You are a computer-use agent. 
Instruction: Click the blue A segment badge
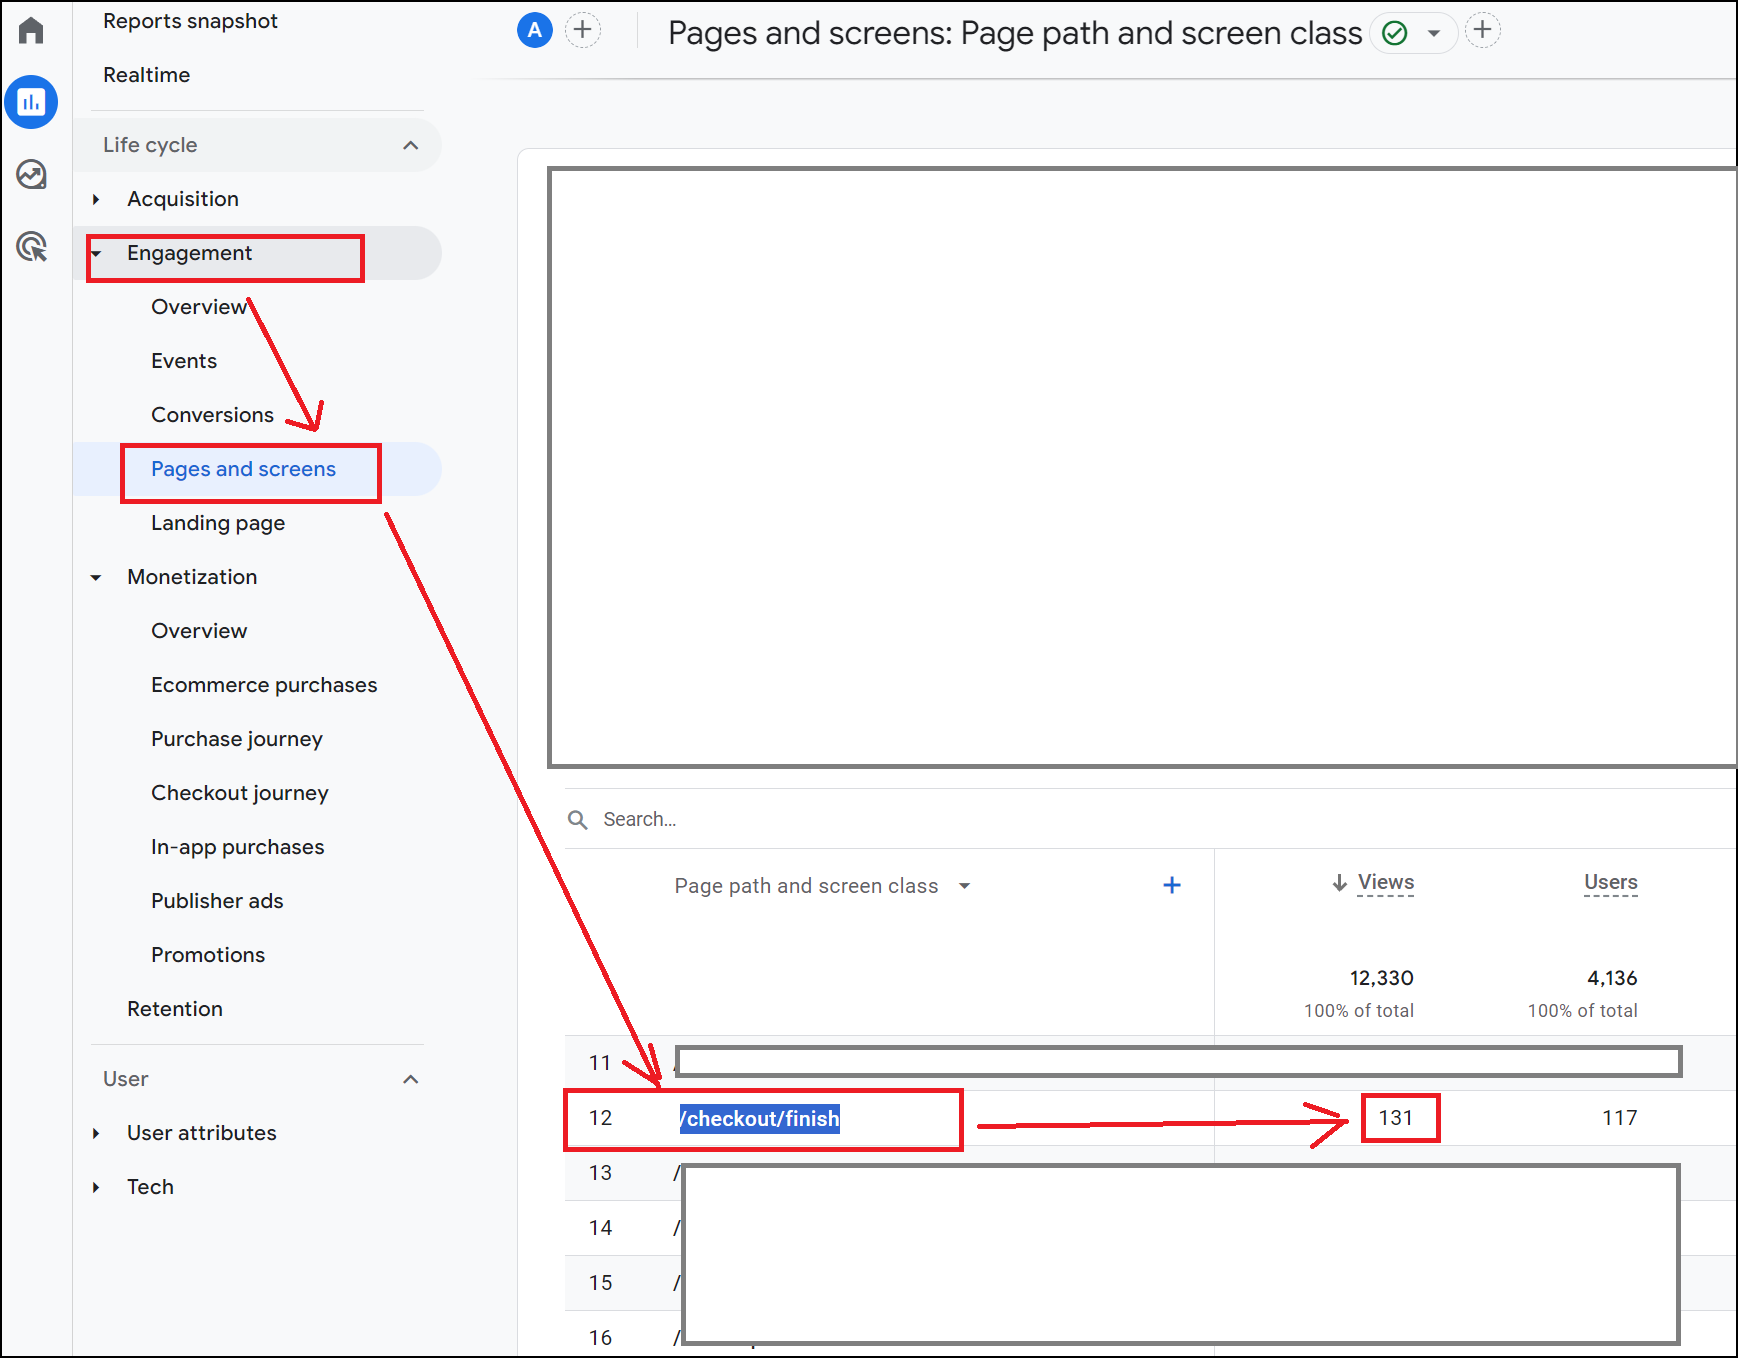point(534,31)
